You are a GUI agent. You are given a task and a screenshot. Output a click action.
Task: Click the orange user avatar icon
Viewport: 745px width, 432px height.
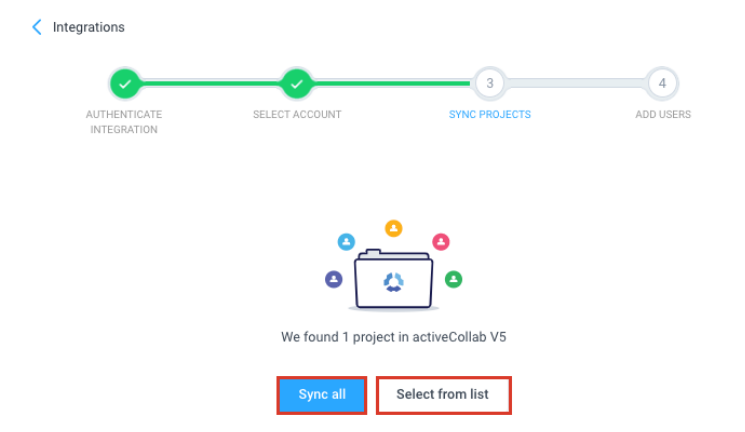pos(394,228)
